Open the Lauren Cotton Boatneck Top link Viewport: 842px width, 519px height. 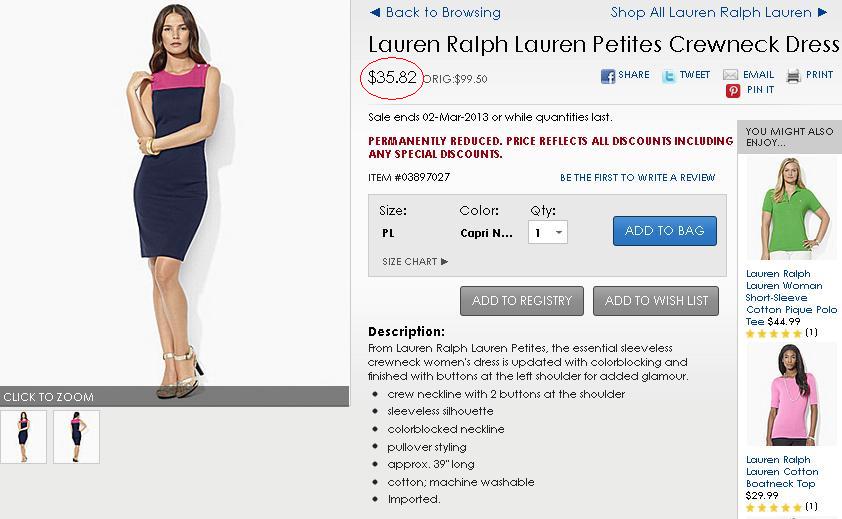pos(782,472)
